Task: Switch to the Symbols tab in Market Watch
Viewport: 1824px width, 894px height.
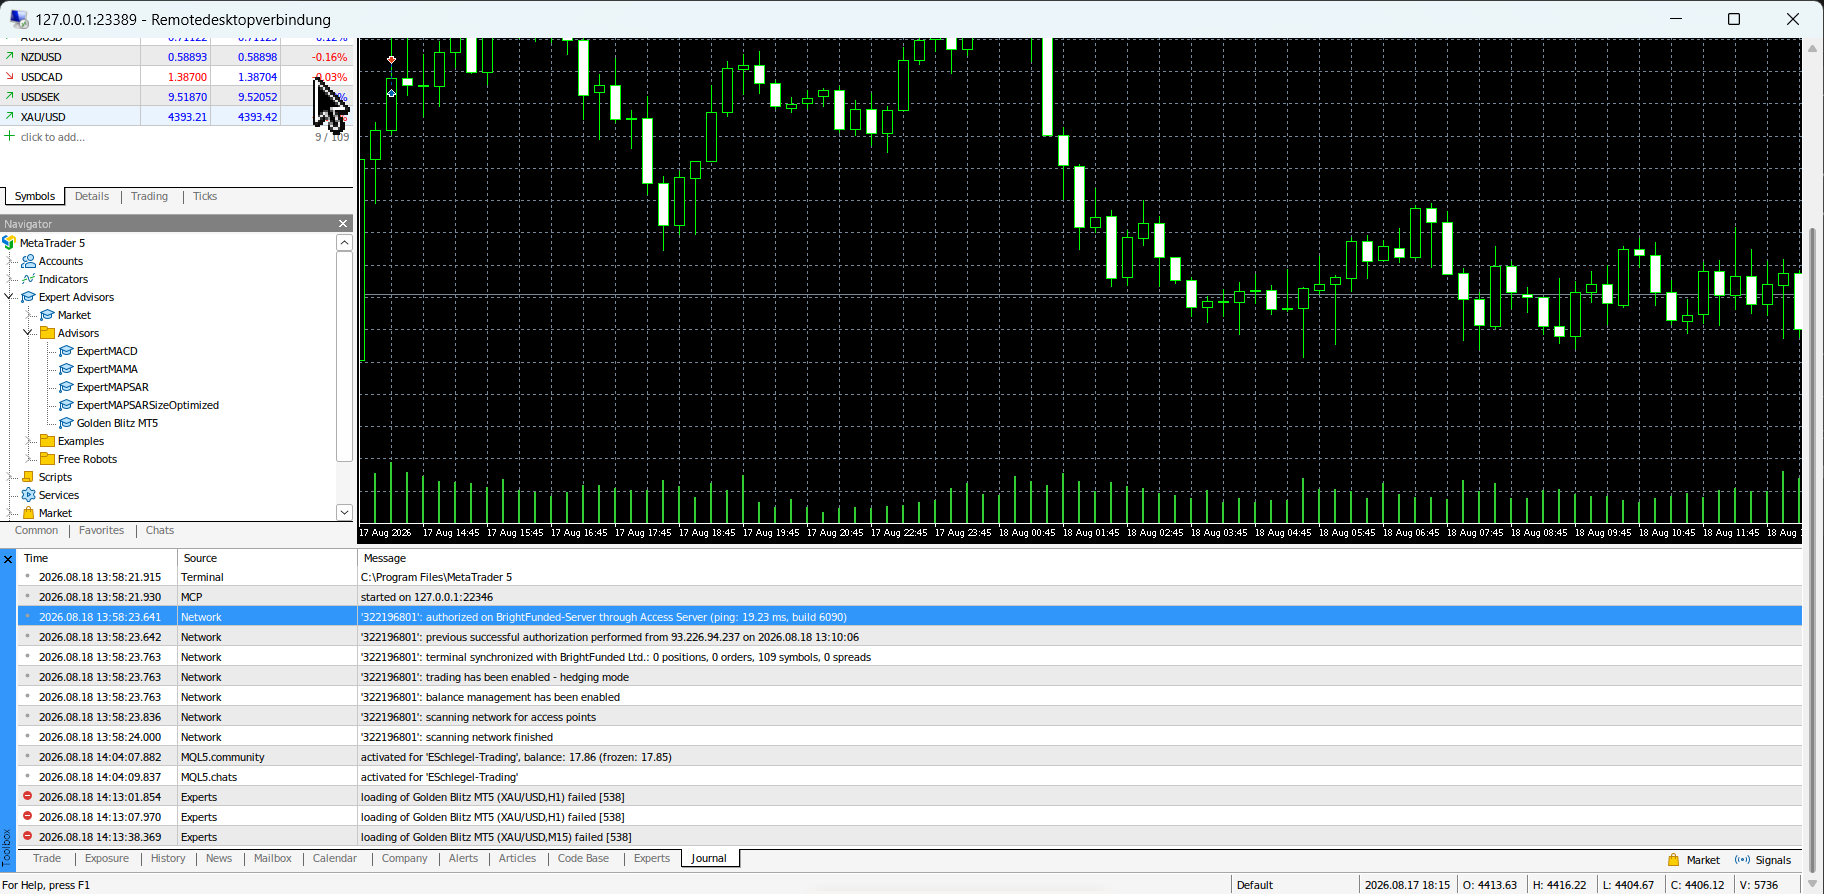Action: coord(35,196)
